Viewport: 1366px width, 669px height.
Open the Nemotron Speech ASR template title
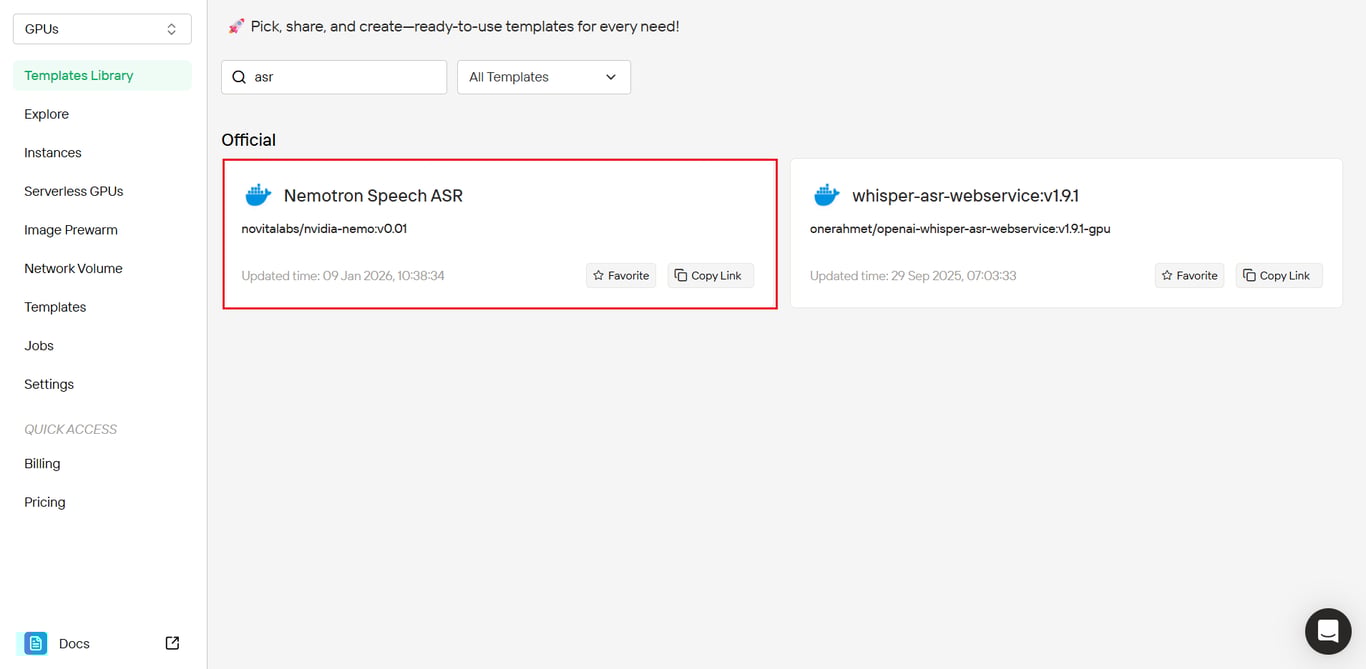click(373, 196)
